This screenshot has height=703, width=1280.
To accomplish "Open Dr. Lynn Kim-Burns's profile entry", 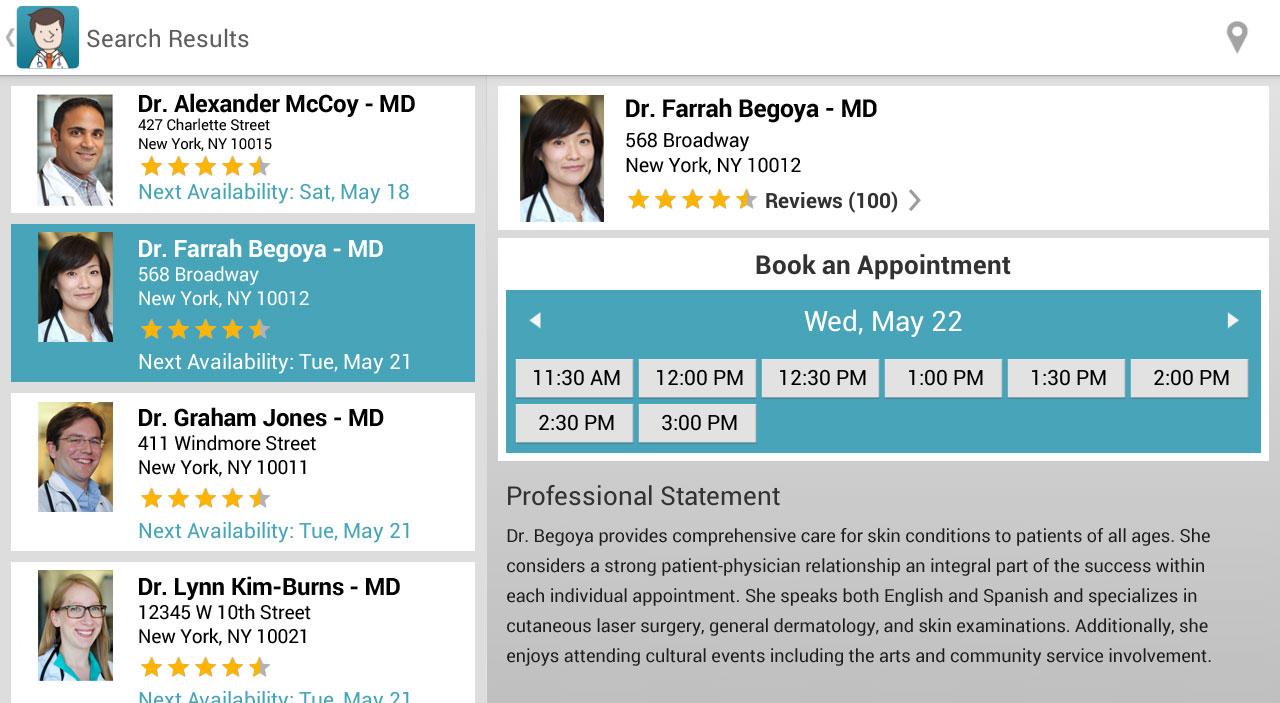I will pos(268,587).
